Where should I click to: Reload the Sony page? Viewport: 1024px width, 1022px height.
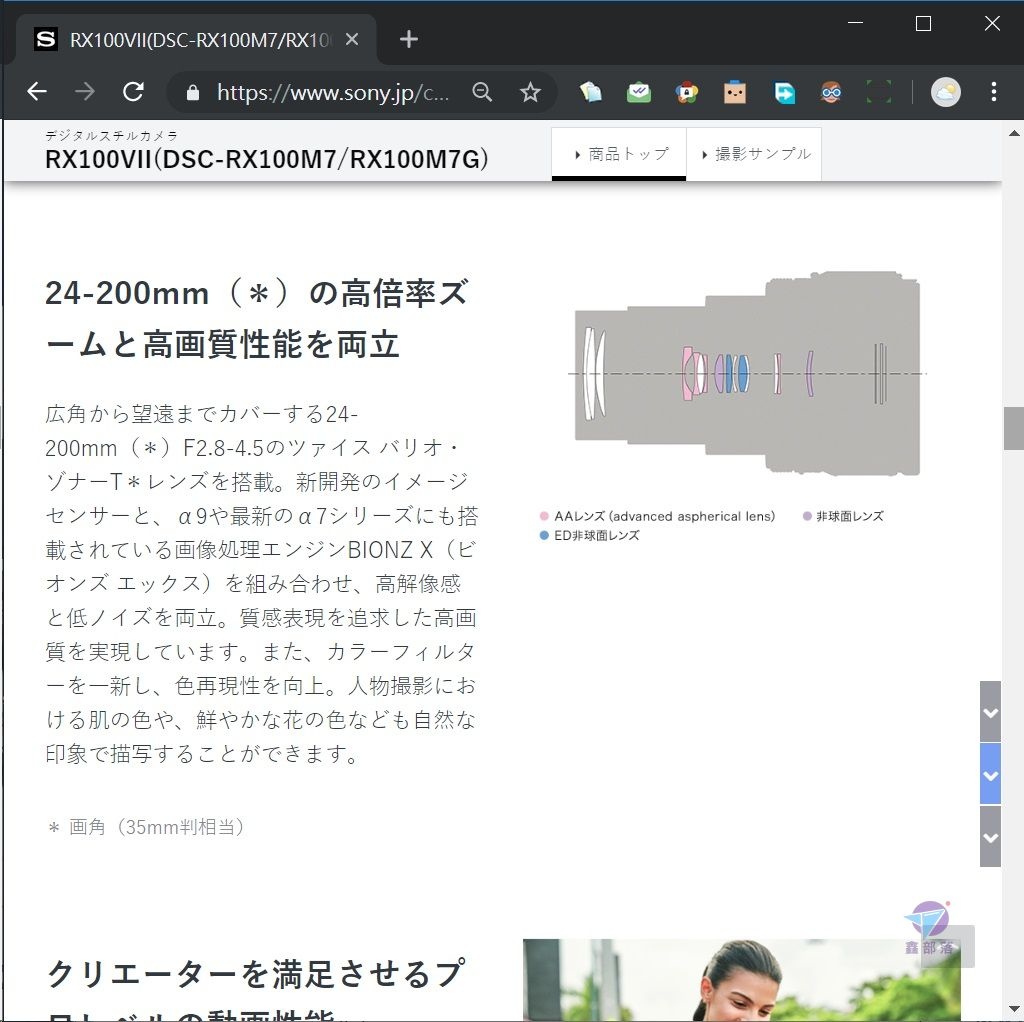click(x=133, y=91)
